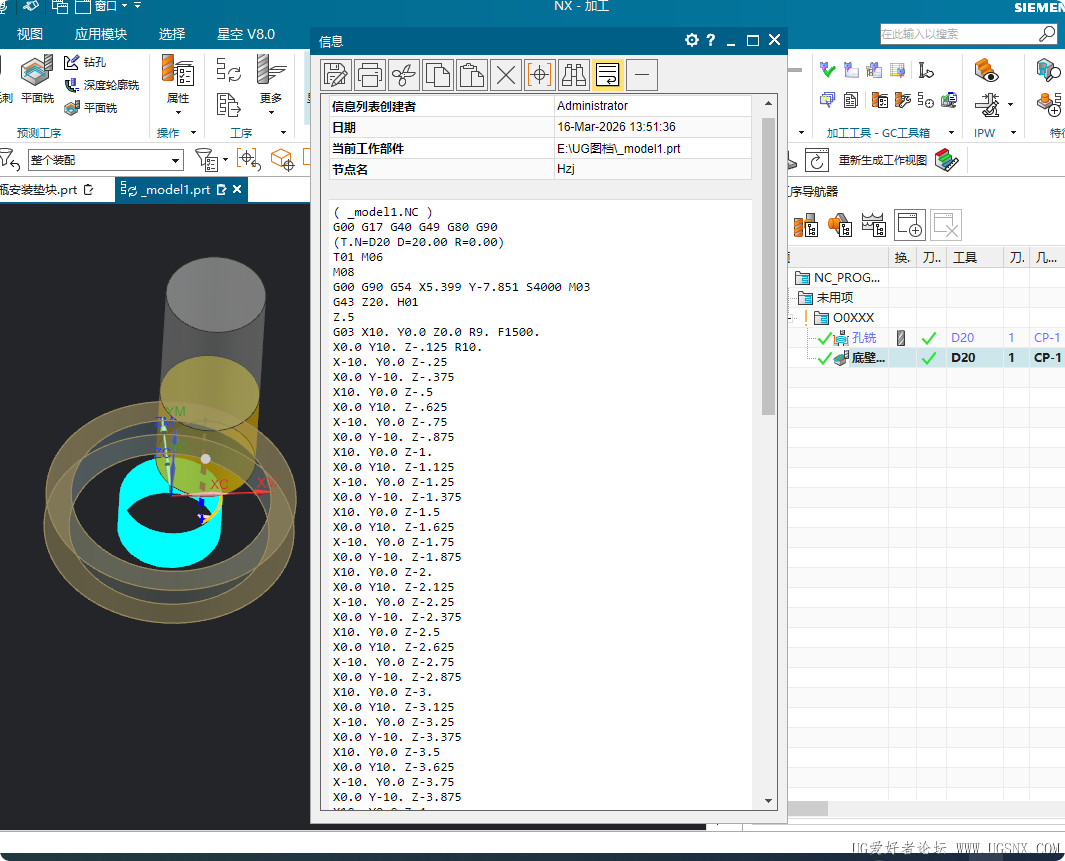Open the 应用模块 ribbon tab

pyautogui.click(x=101, y=34)
